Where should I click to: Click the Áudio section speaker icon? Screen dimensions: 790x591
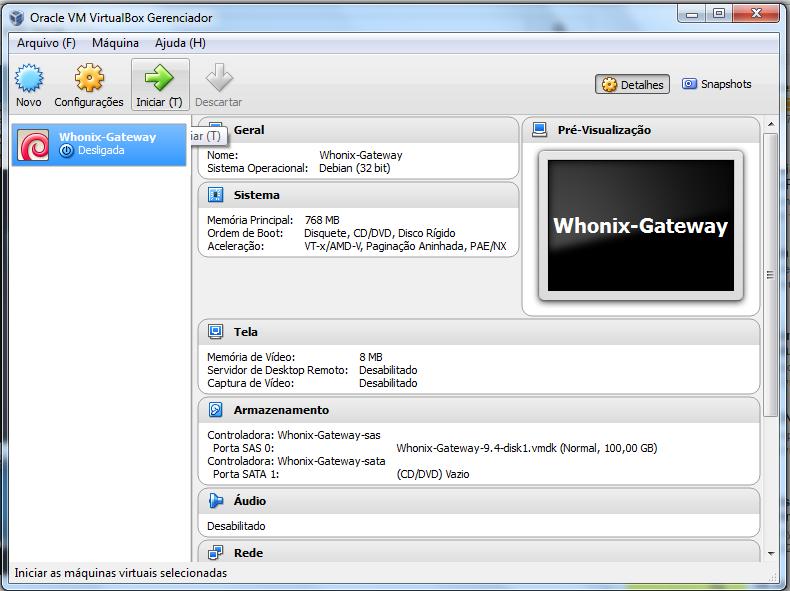(216, 501)
